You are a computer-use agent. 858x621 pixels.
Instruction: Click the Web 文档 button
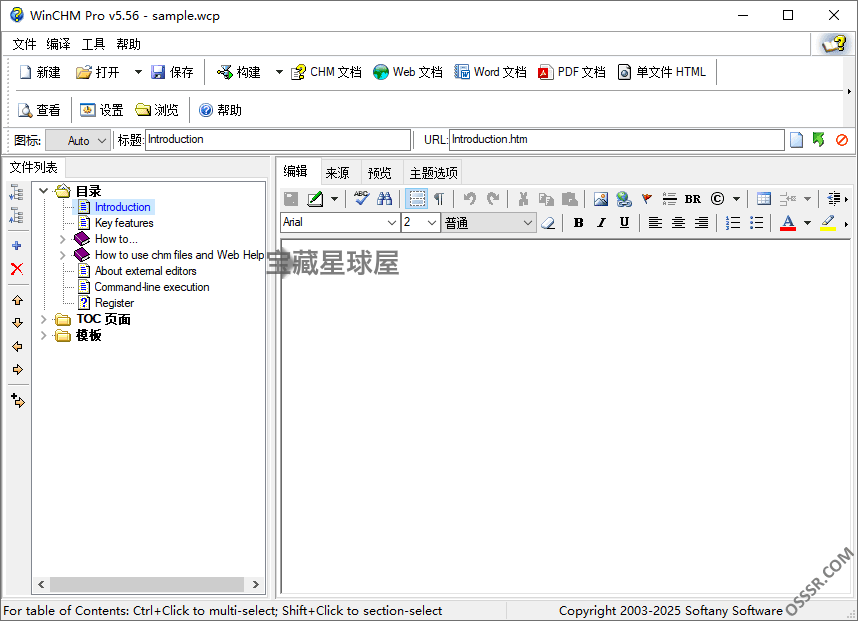coord(408,72)
